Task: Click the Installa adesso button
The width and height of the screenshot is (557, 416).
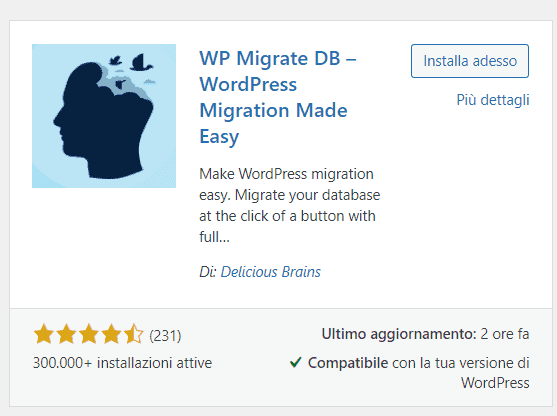Action: (470, 61)
